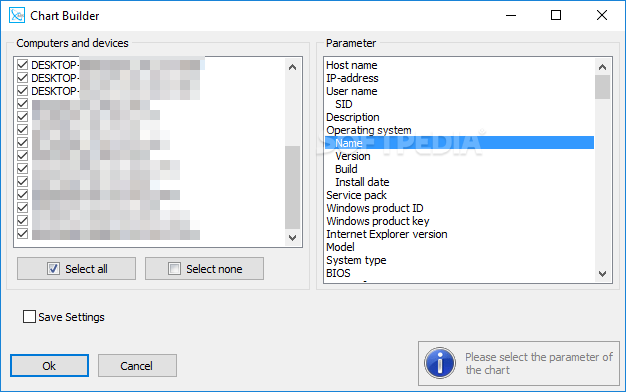Click the Chart Builder app icon in title bar
Viewport: 626px width, 392px height.
17,16
